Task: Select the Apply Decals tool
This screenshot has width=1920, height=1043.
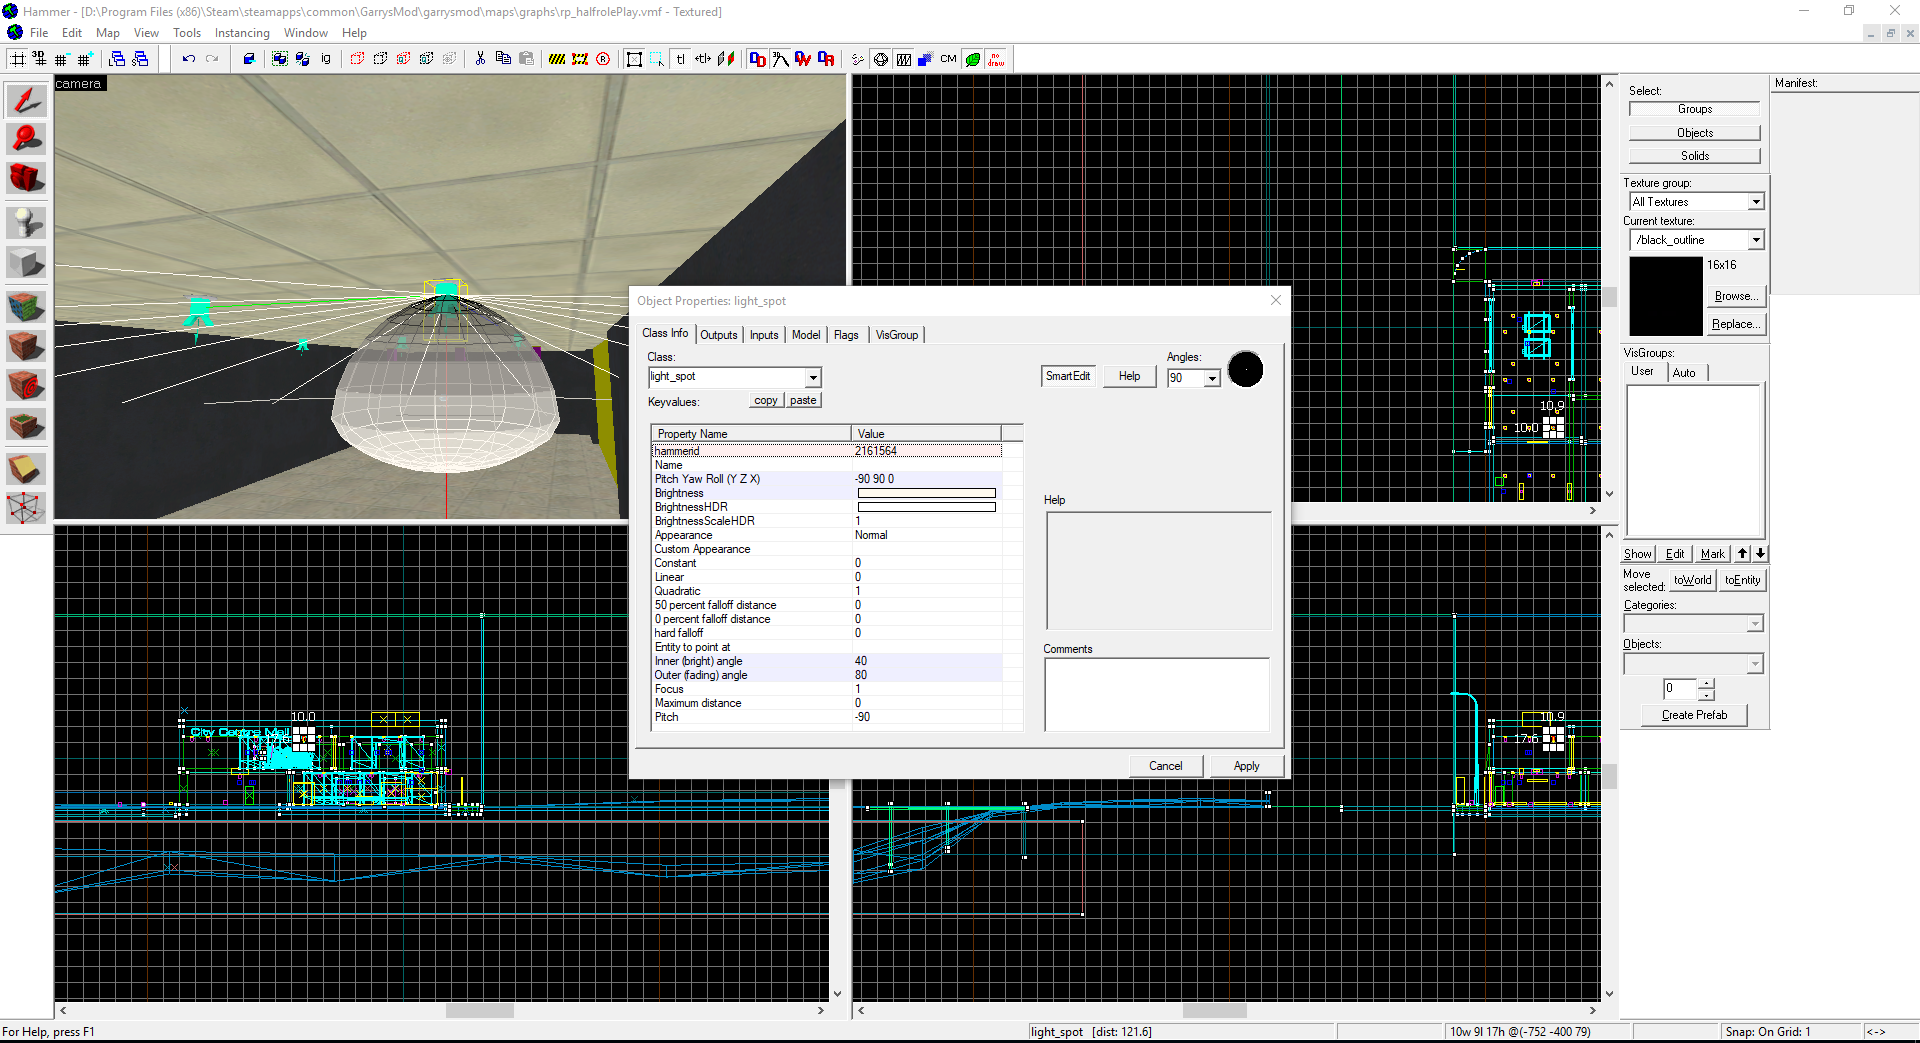Action: (26, 386)
